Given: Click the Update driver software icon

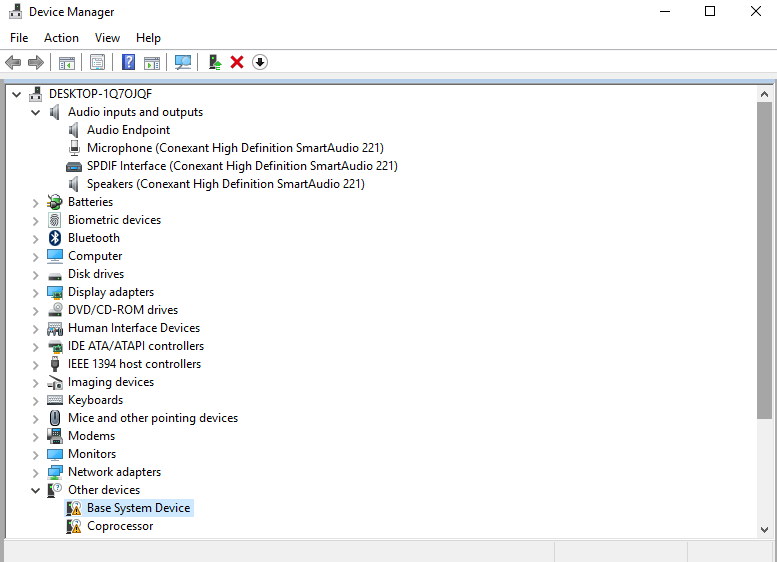Looking at the screenshot, I should pyautogui.click(x=215, y=62).
